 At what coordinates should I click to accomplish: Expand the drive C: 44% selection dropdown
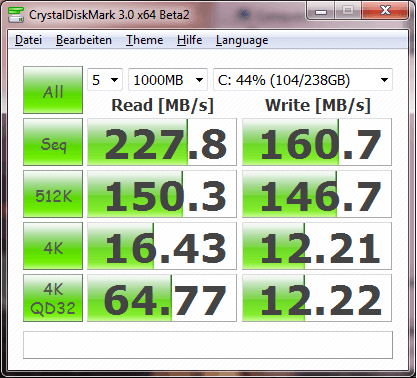coord(303,80)
